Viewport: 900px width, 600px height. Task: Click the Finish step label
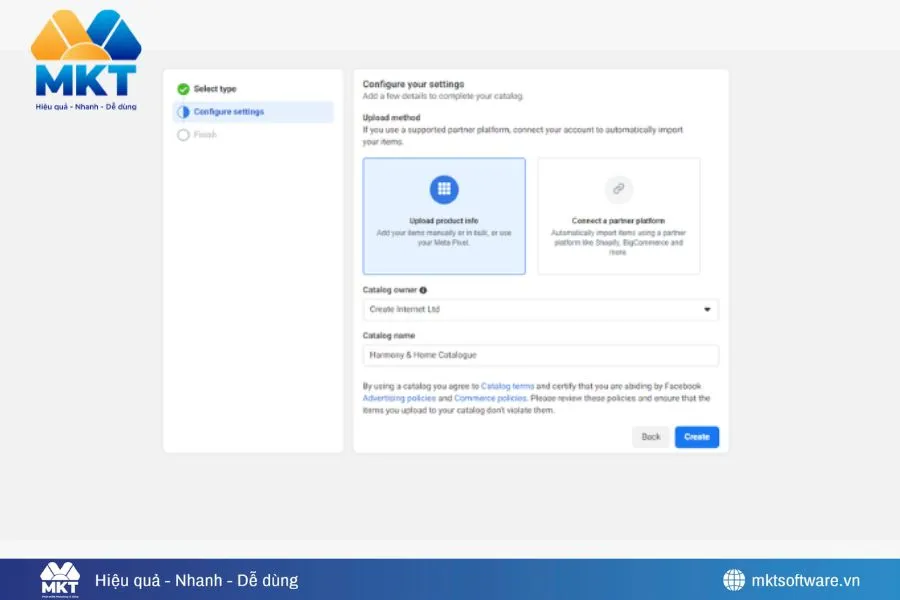(x=203, y=136)
